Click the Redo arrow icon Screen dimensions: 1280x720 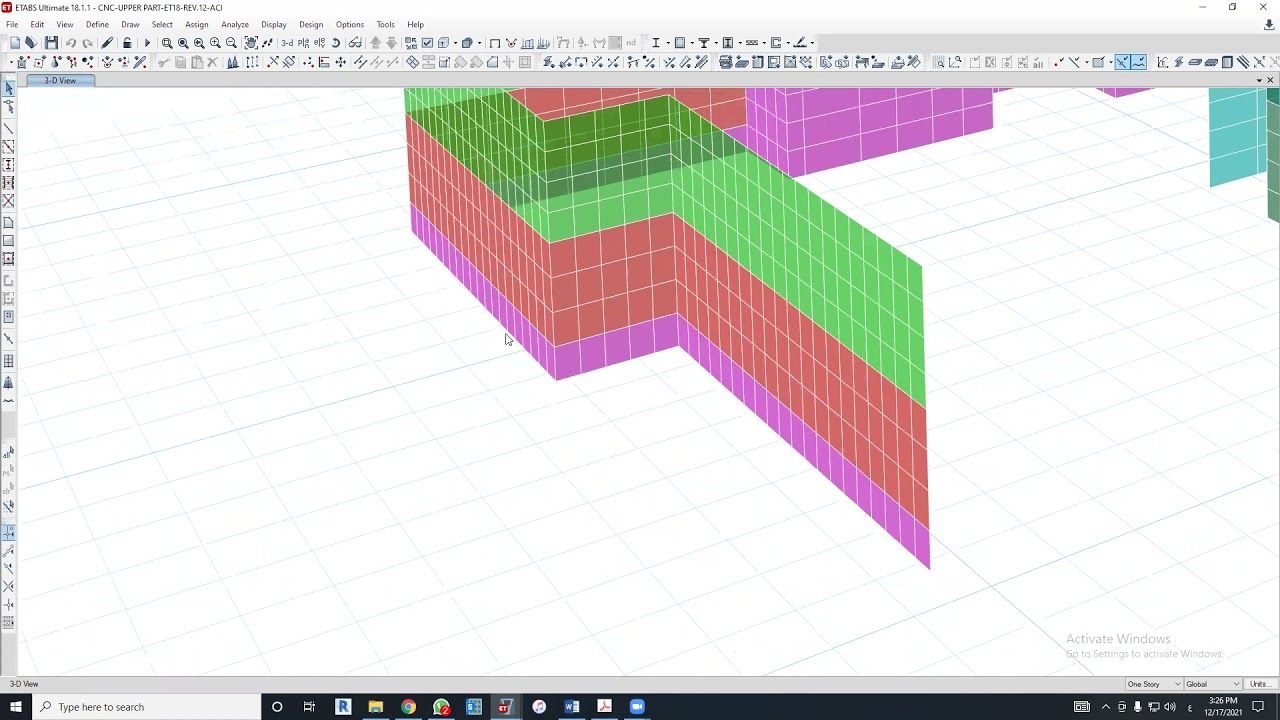[87, 43]
